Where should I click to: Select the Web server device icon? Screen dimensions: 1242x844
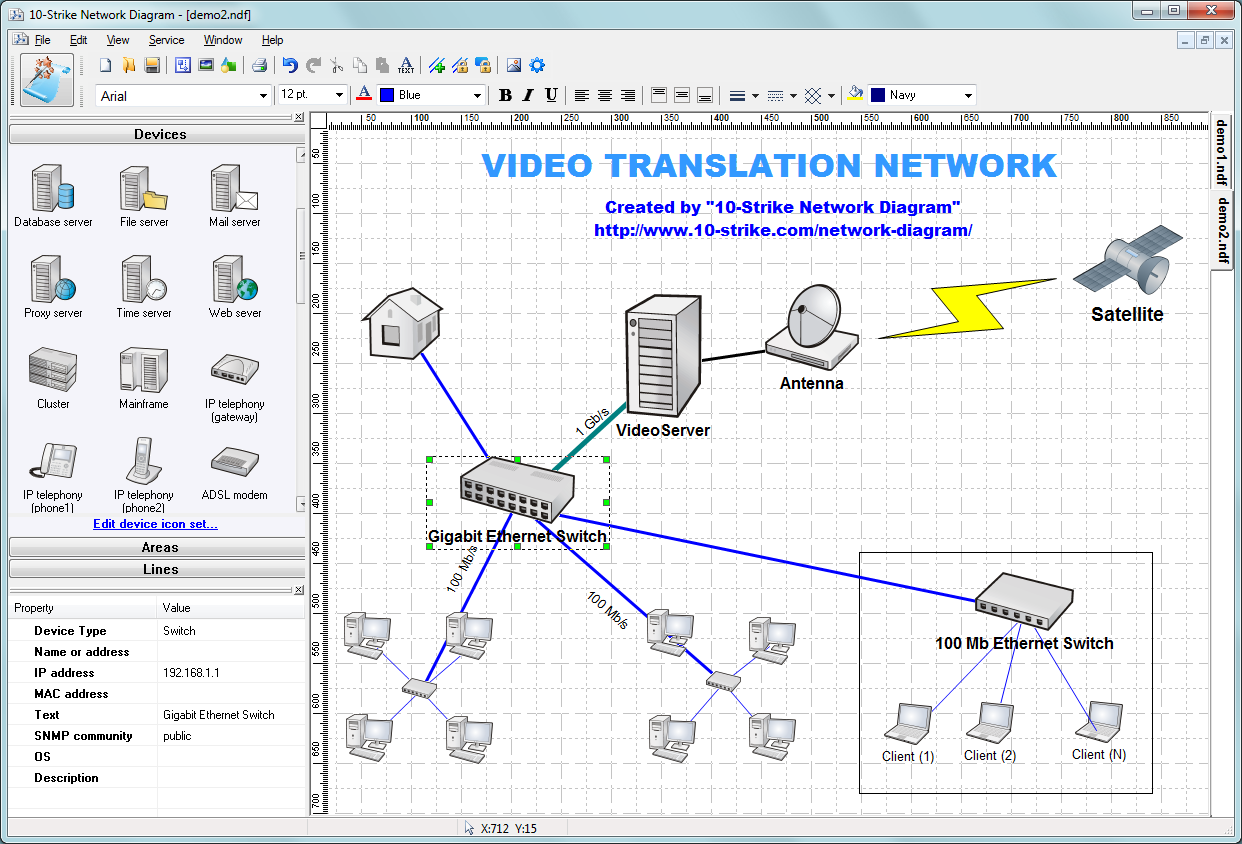click(233, 287)
